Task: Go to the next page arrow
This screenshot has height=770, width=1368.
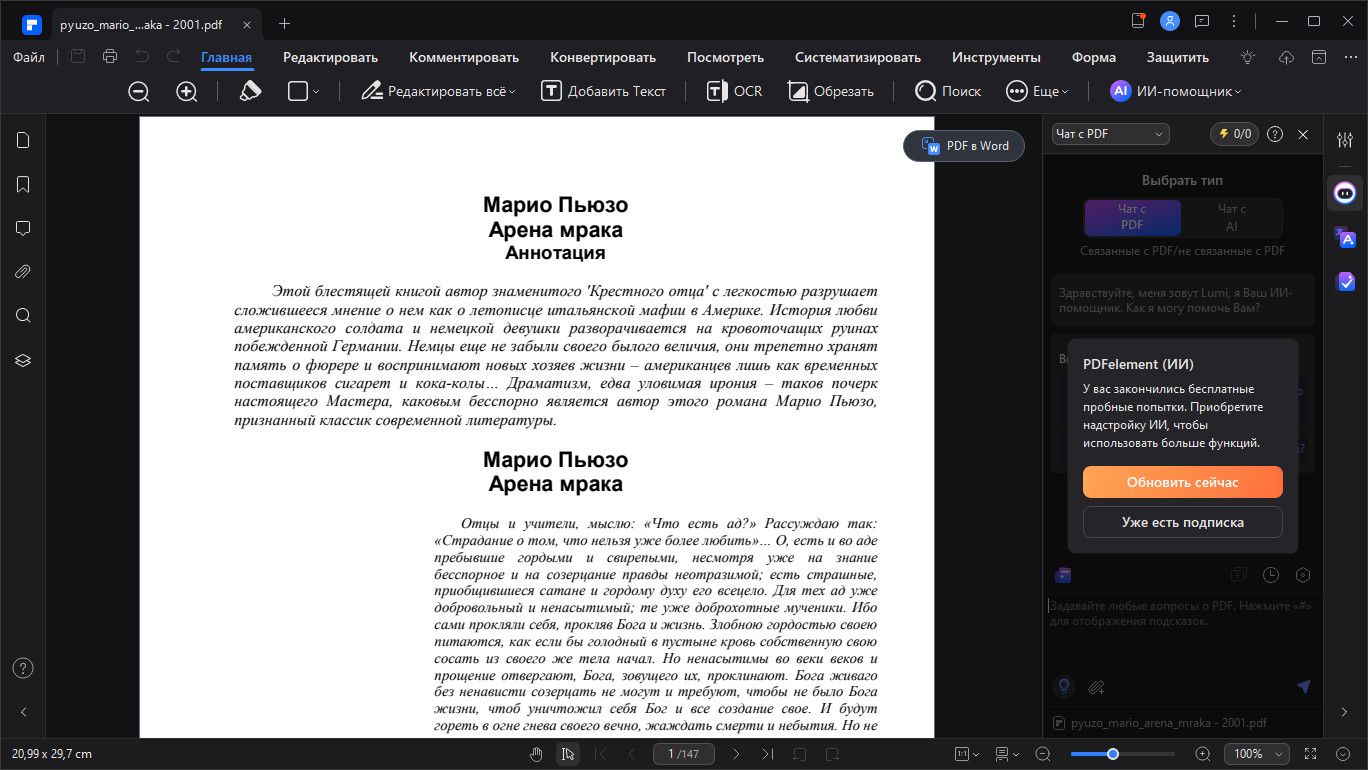Action: 736,754
